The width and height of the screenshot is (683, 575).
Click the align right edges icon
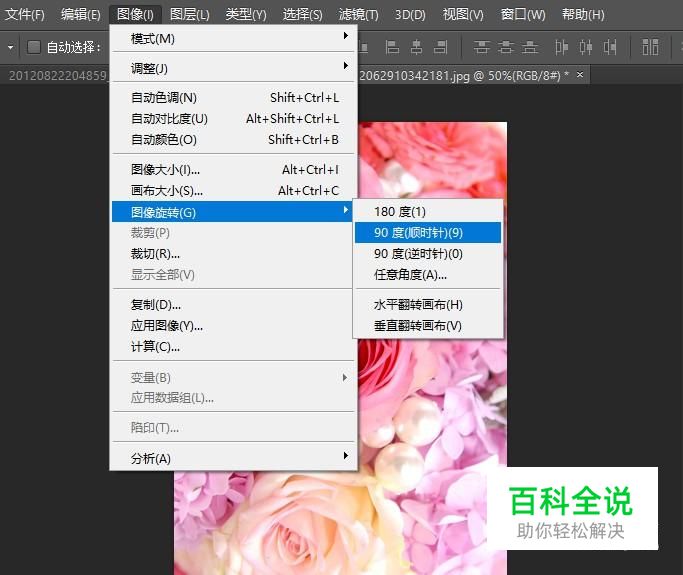440,47
